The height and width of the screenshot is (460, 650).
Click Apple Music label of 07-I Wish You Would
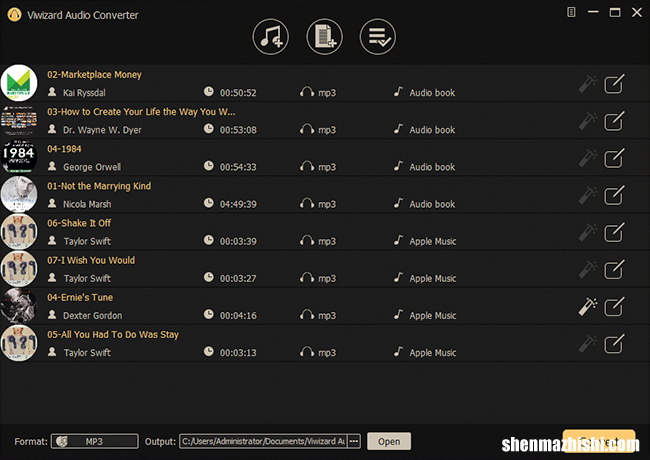[x=433, y=278]
